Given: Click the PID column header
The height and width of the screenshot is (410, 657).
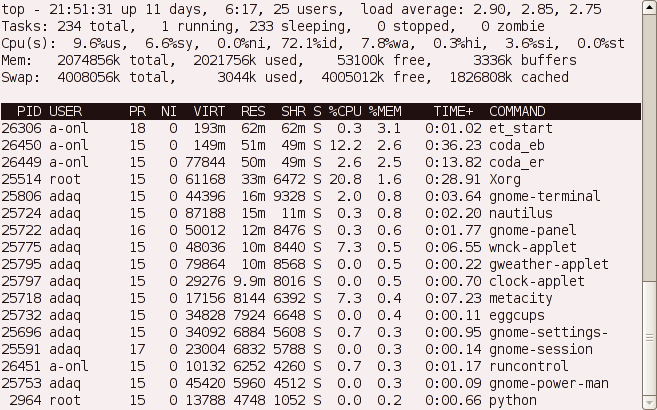Looking at the screenshot, I should (x=29, y=111).
